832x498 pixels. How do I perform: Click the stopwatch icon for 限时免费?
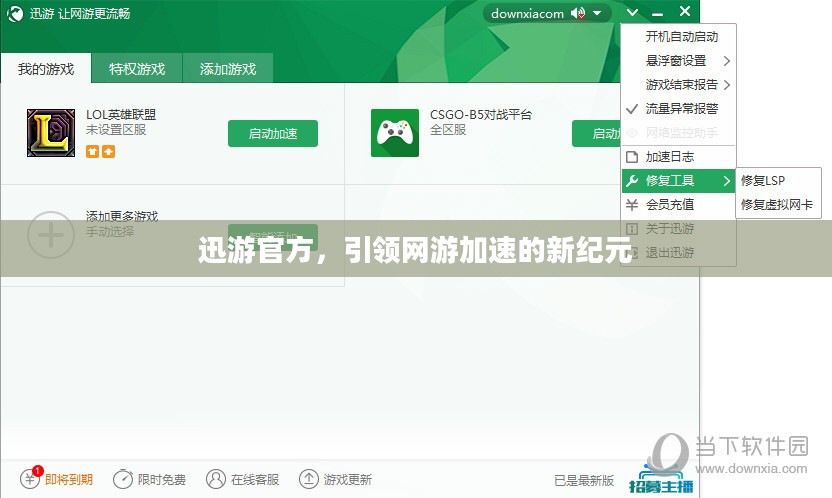pyautogui.click(x=123, y=479)
